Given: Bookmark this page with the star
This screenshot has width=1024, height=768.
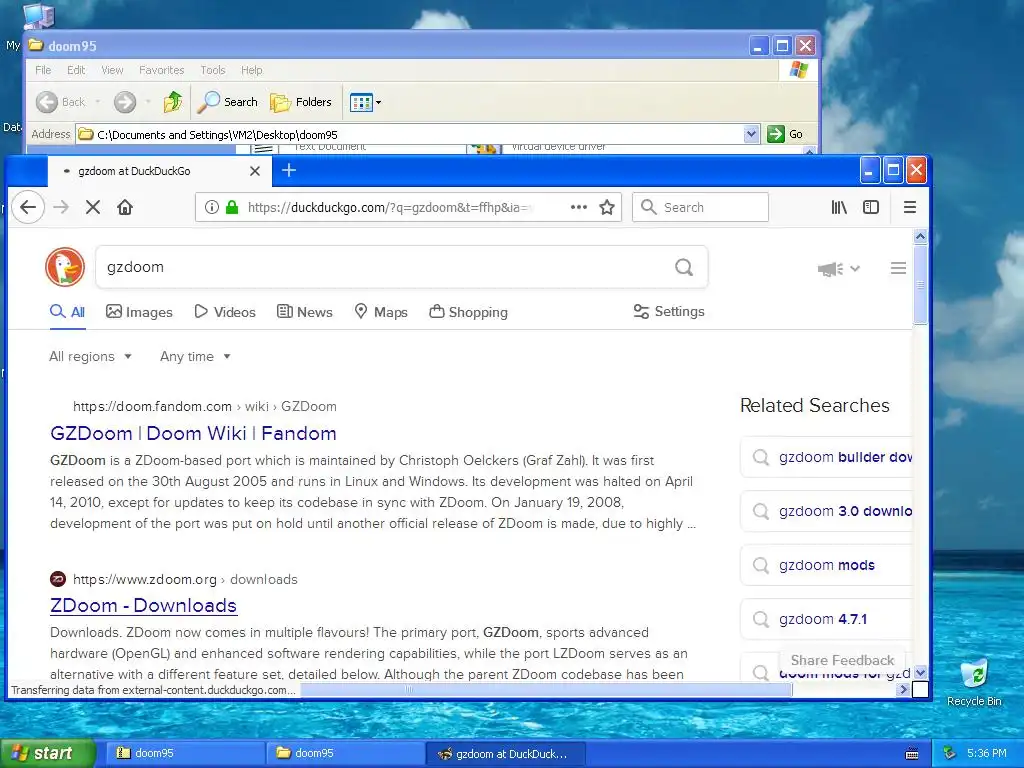Looking at the screenshot, I should pyautogui.click(x=607, y=208).
